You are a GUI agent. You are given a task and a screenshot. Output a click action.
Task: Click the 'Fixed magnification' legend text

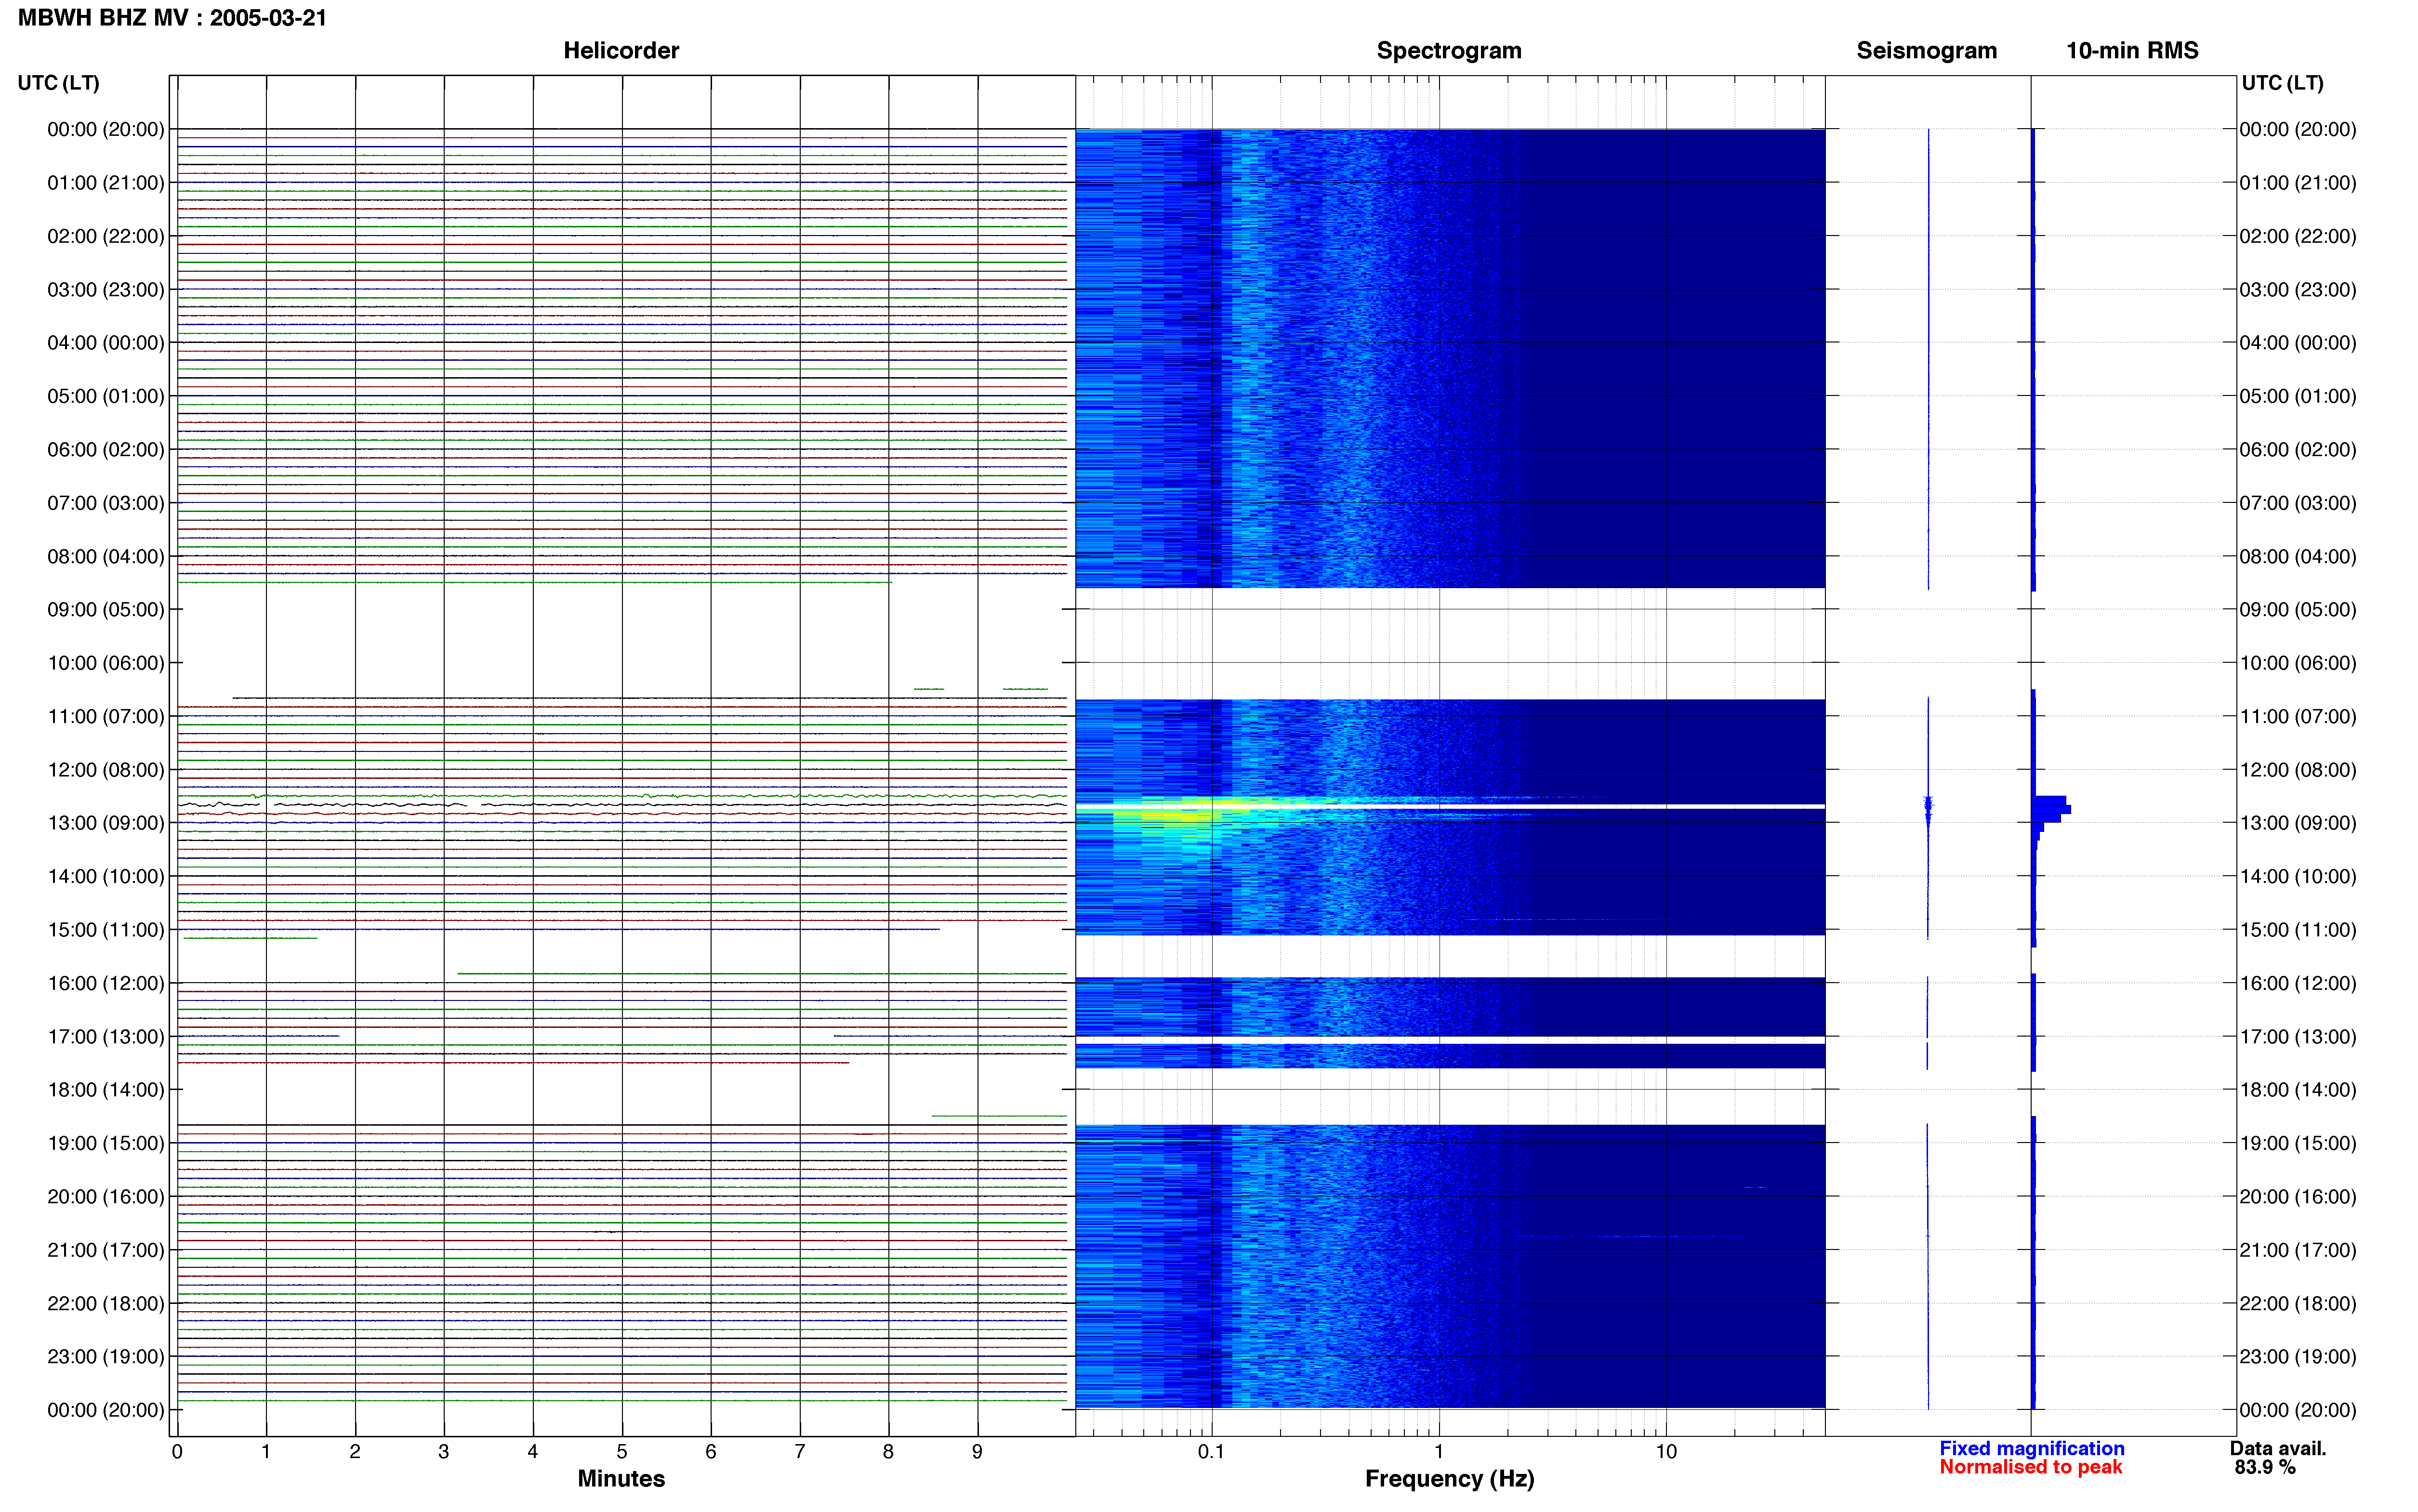coord(2031,1448)
